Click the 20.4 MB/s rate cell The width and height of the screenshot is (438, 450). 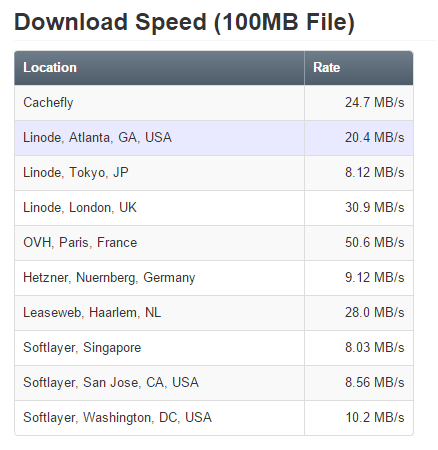pyautogui.click(x=359, y=138)
